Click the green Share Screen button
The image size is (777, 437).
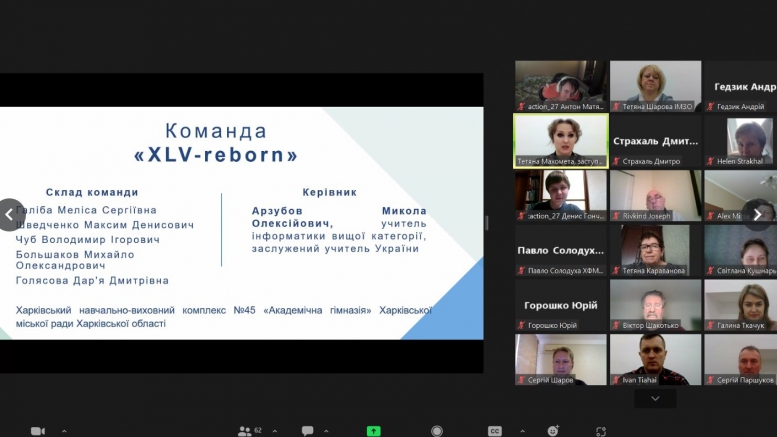coord(373,431)
